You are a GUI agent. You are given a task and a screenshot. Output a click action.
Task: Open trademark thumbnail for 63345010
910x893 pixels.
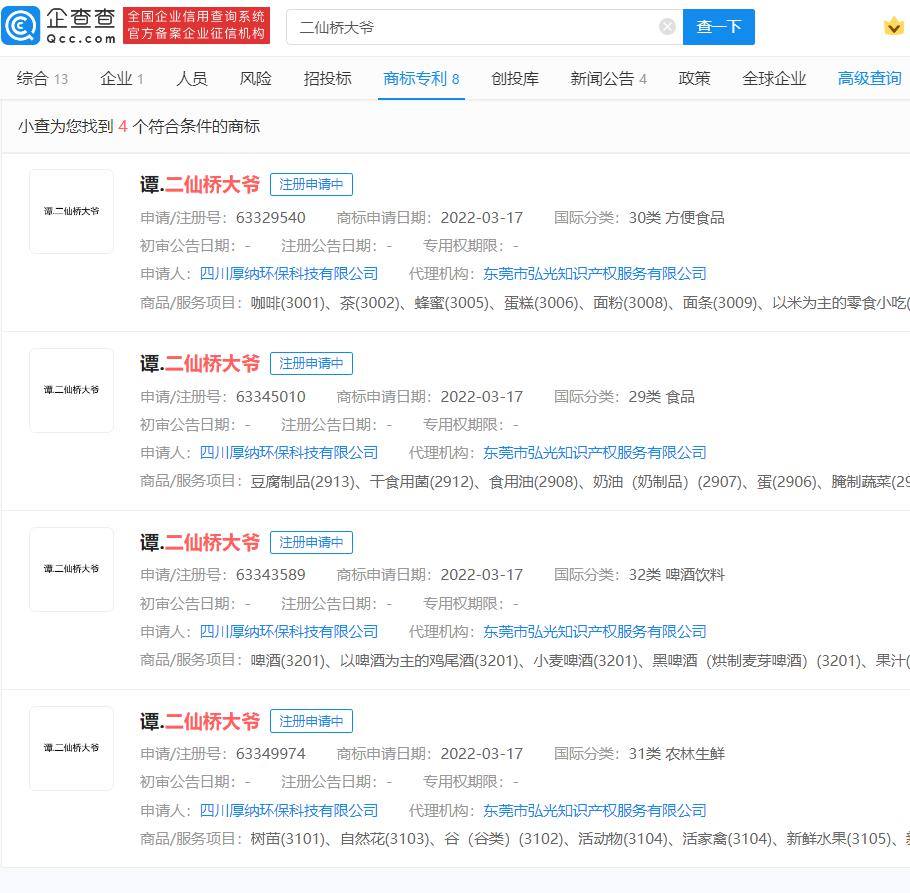pyautogui.click(x=71, y=390)
